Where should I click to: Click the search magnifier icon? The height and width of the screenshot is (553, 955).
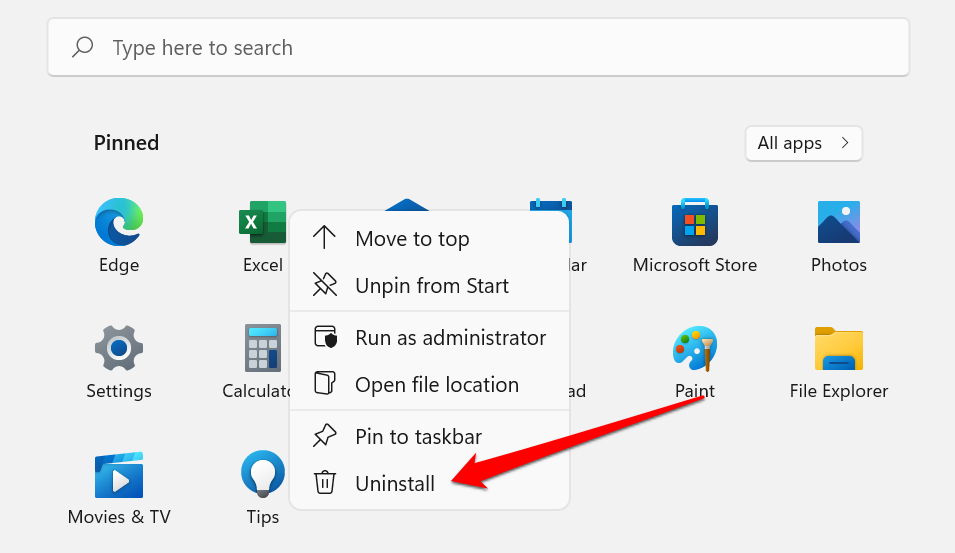(x=84, y=47)
